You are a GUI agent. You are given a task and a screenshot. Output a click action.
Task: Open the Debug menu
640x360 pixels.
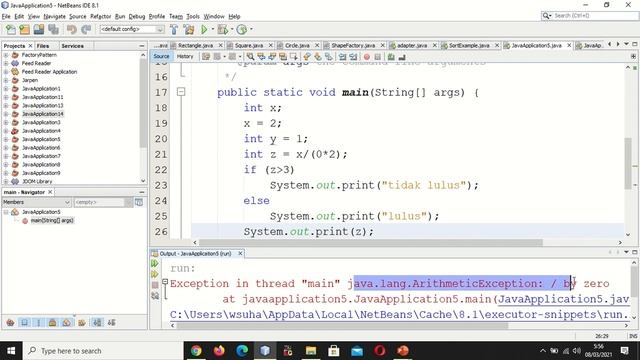click(137, 16)
